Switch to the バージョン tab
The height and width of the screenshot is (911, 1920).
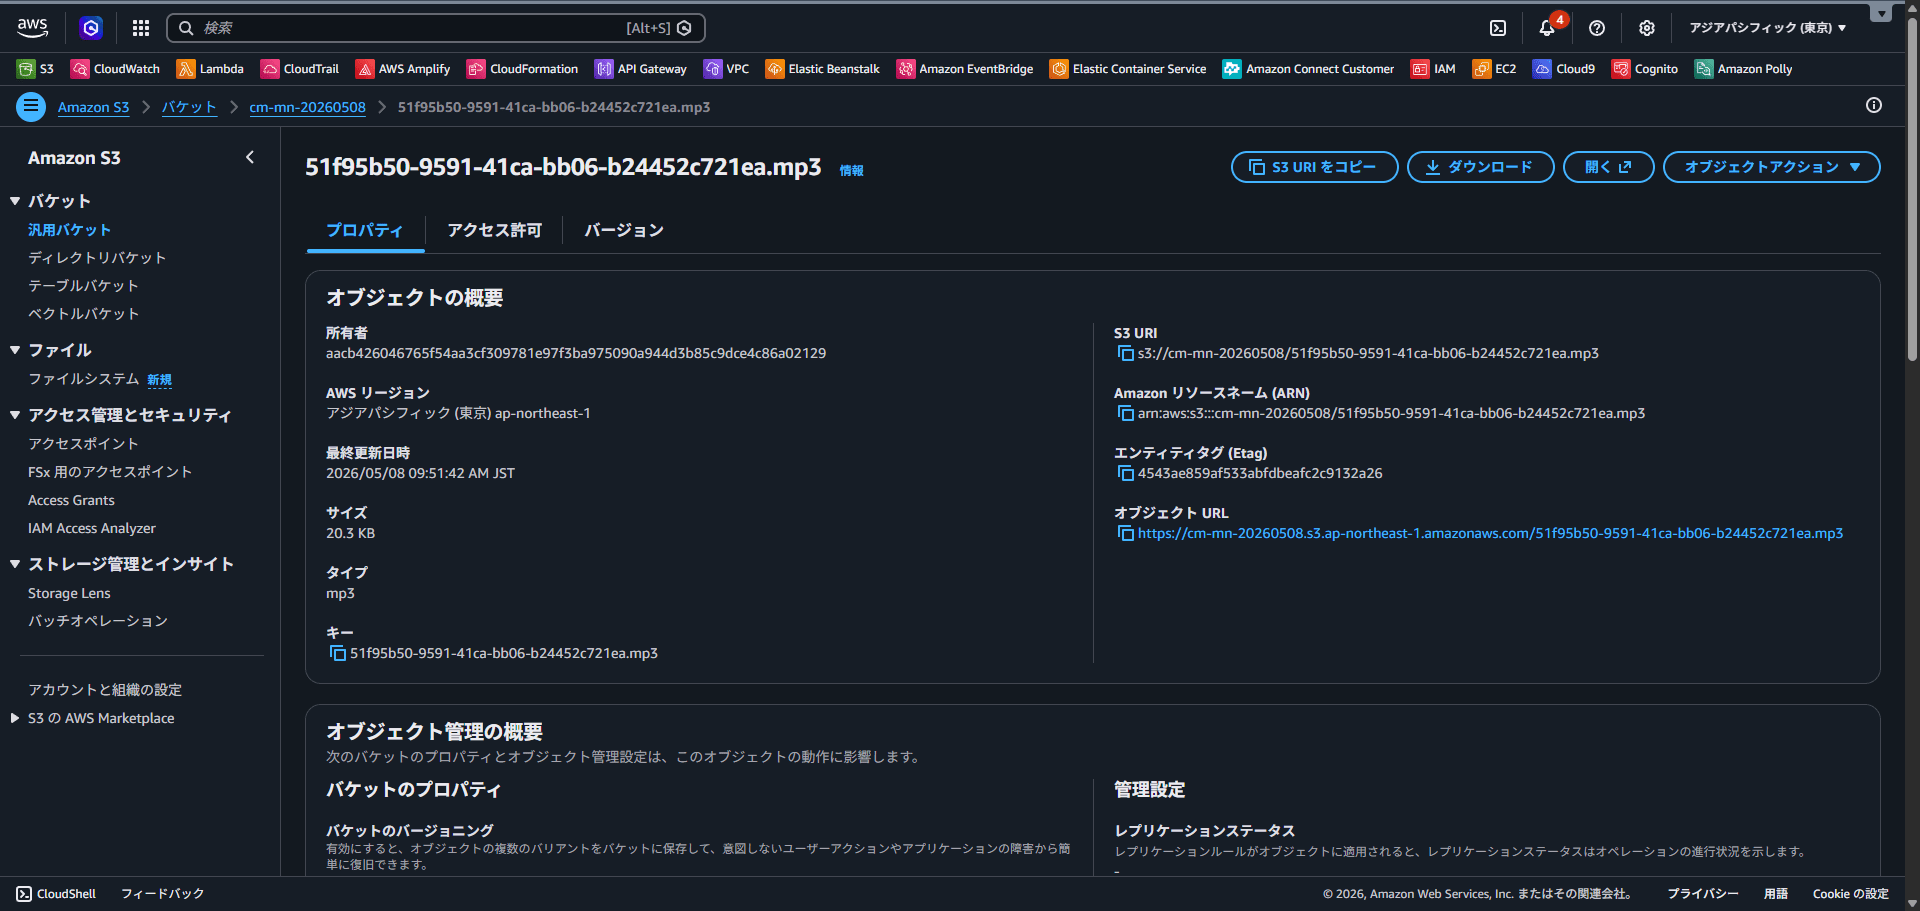tap(624, 230)
